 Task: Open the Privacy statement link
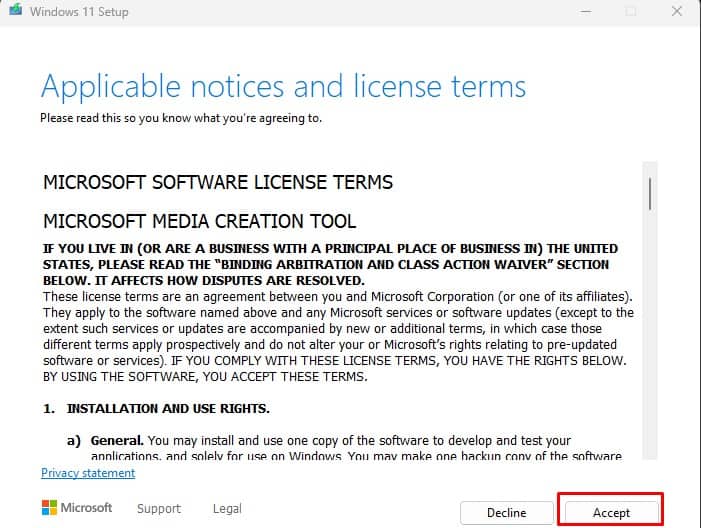click(x=88, y=473)
